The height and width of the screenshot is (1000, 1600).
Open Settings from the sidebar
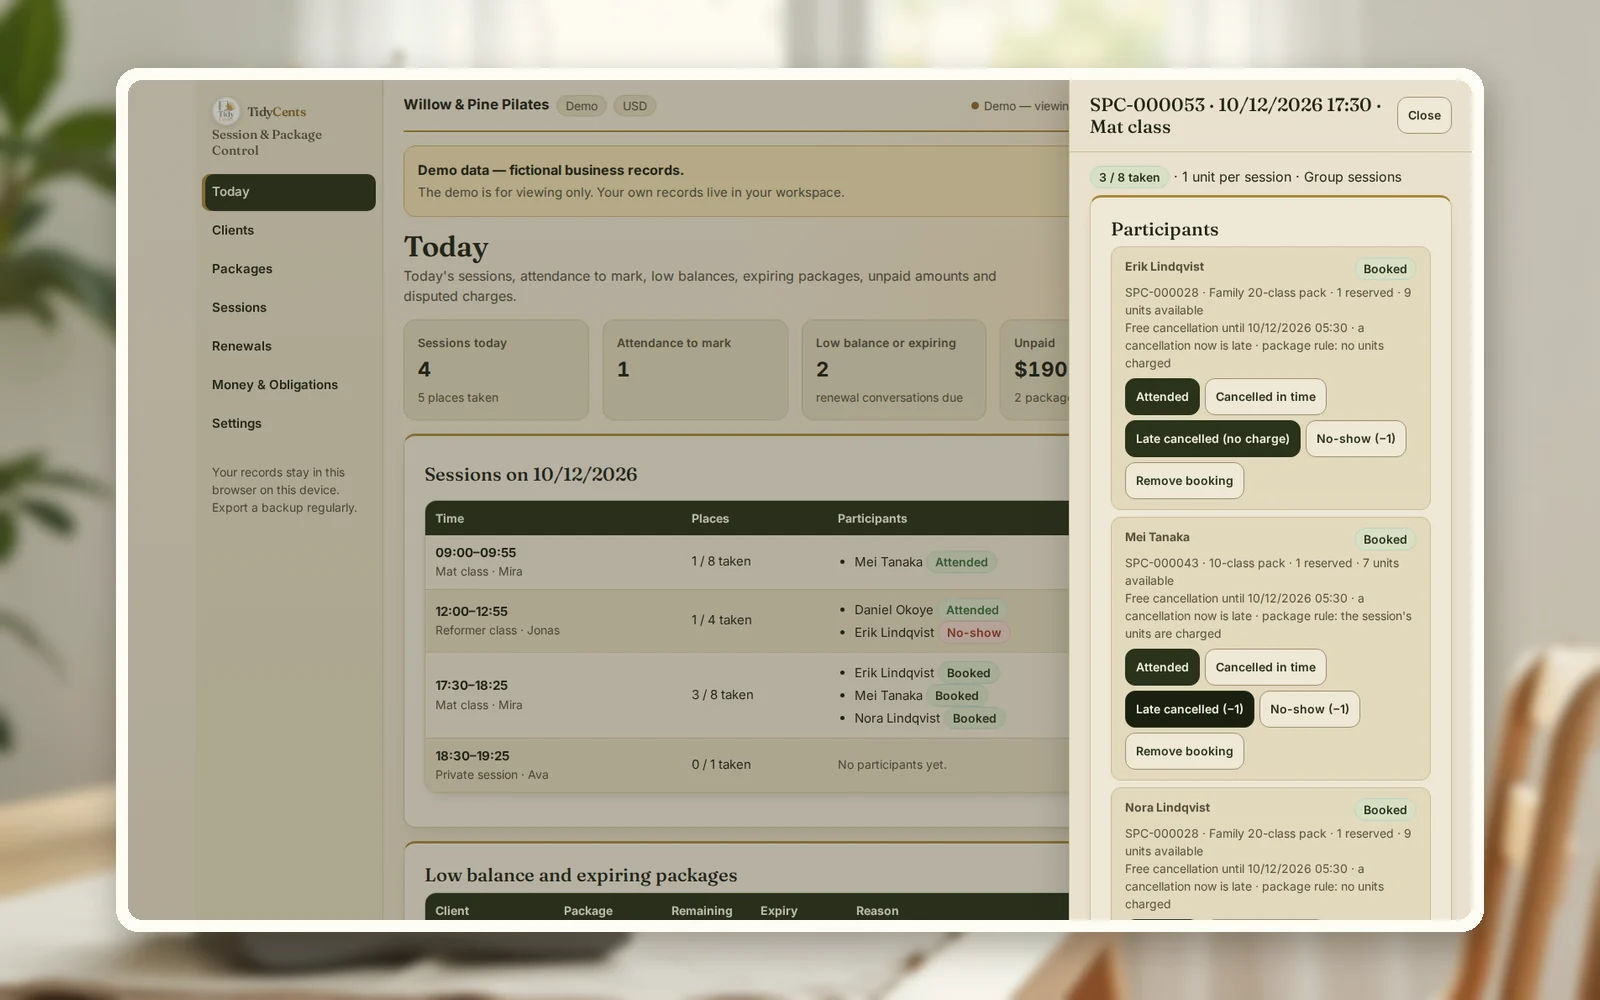289,424
